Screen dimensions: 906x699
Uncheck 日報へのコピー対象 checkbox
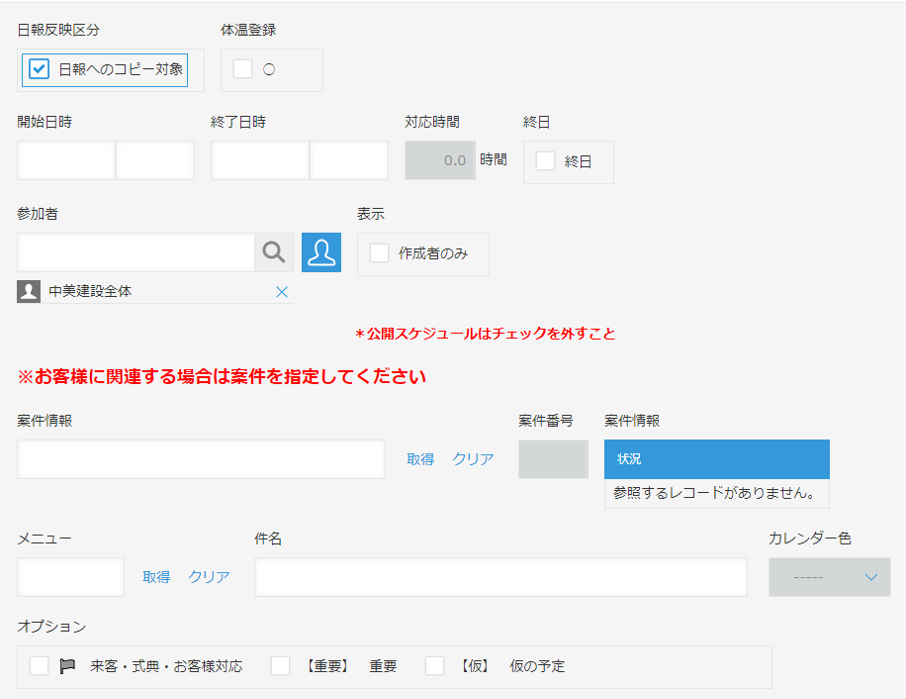(39, 69)
